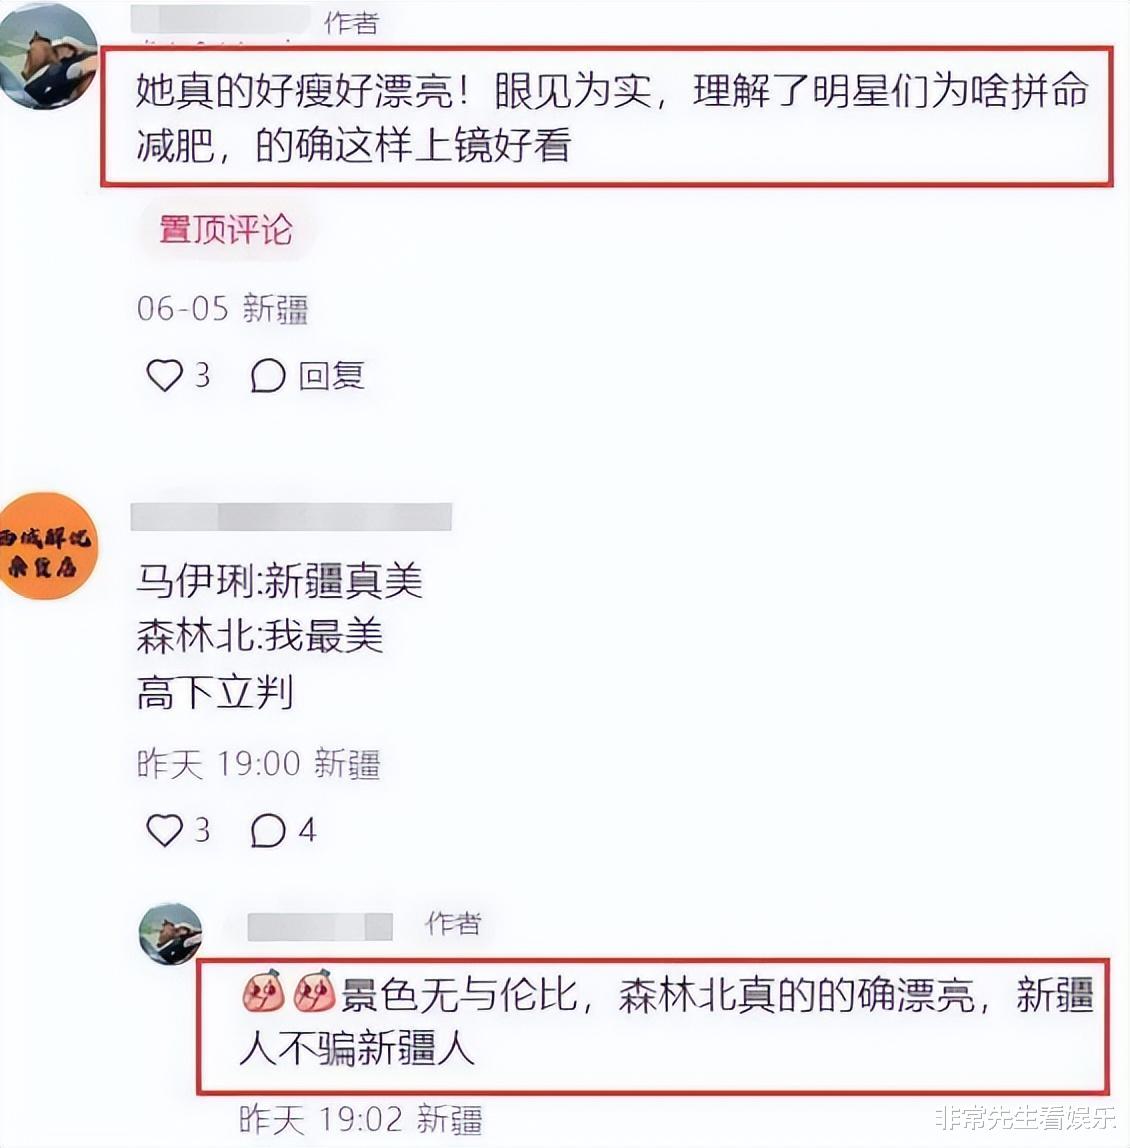Click the speech bubble icon beside 回复
The width and height of the screenshot is (1130, 1148).
[267, 376]
